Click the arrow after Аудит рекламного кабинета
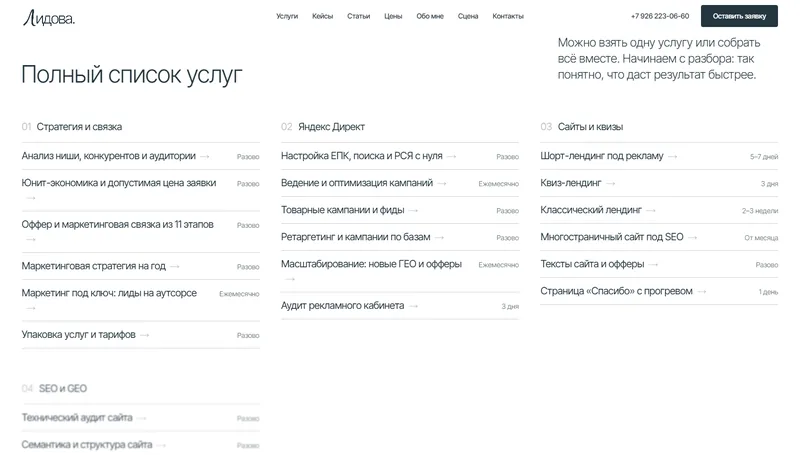The height and width of the screenshot is (455, 800). 414,306
